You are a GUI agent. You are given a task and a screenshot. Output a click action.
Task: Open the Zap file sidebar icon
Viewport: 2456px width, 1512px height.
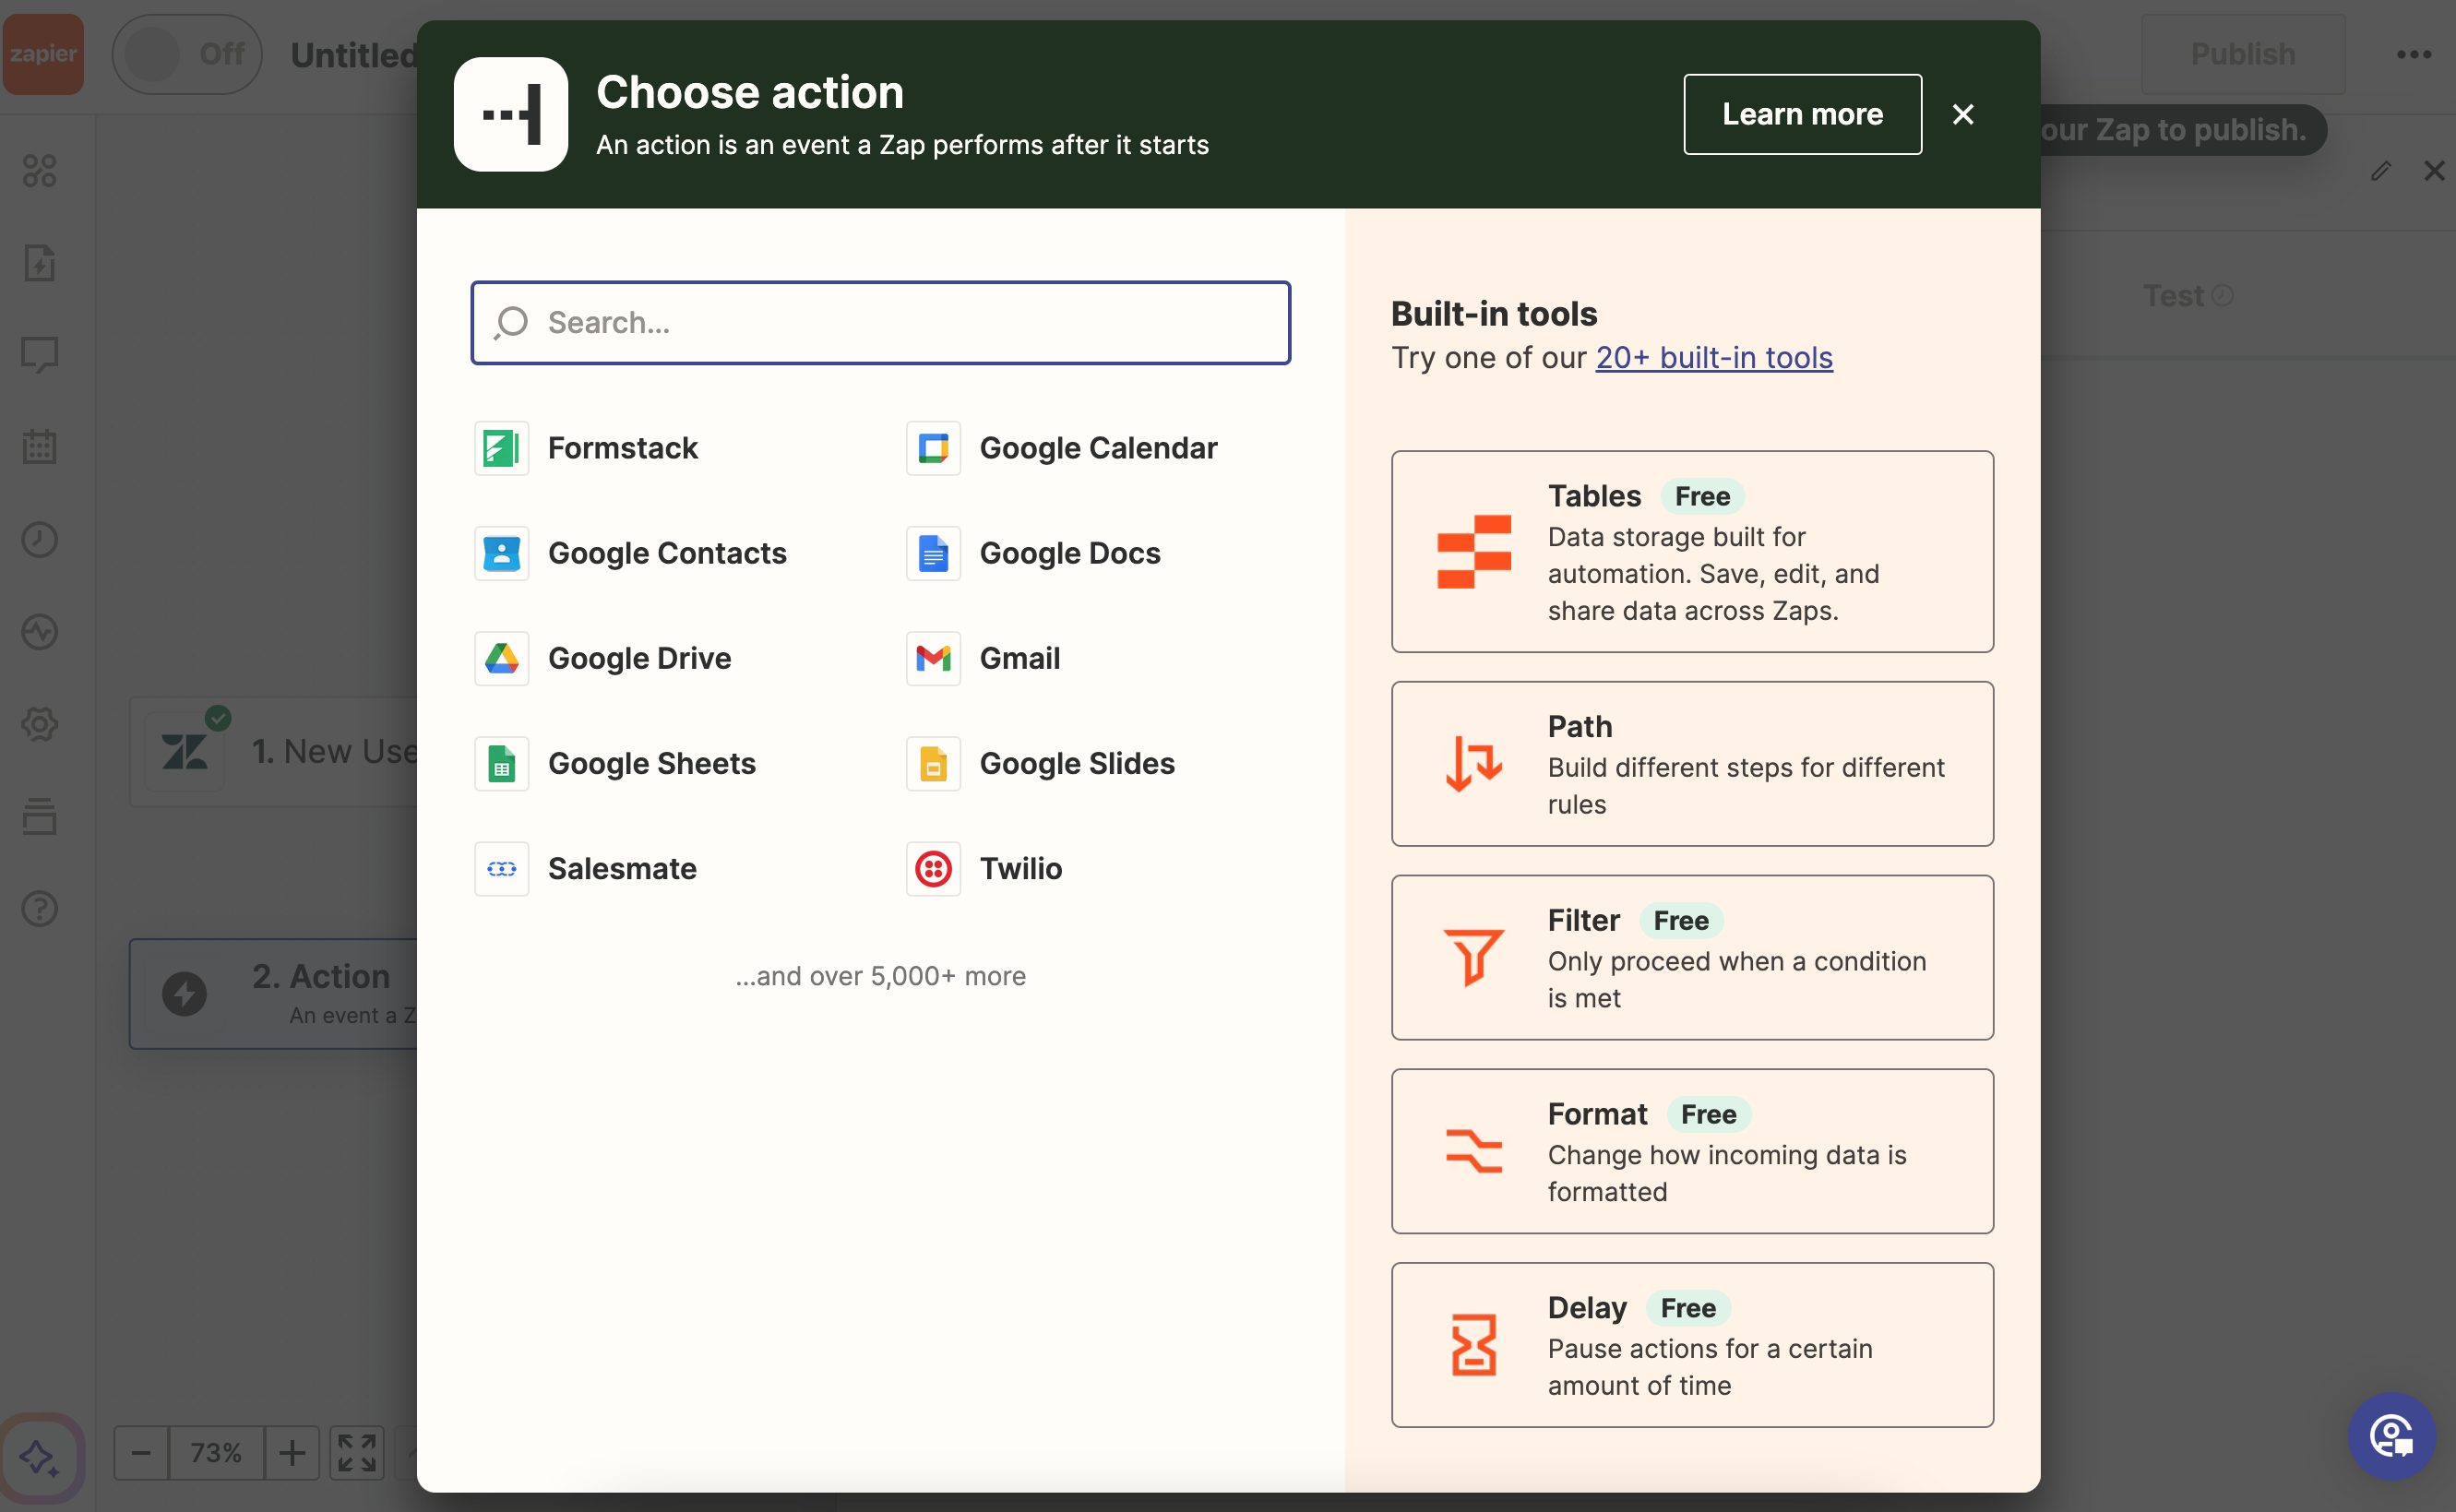click(39, 262)
